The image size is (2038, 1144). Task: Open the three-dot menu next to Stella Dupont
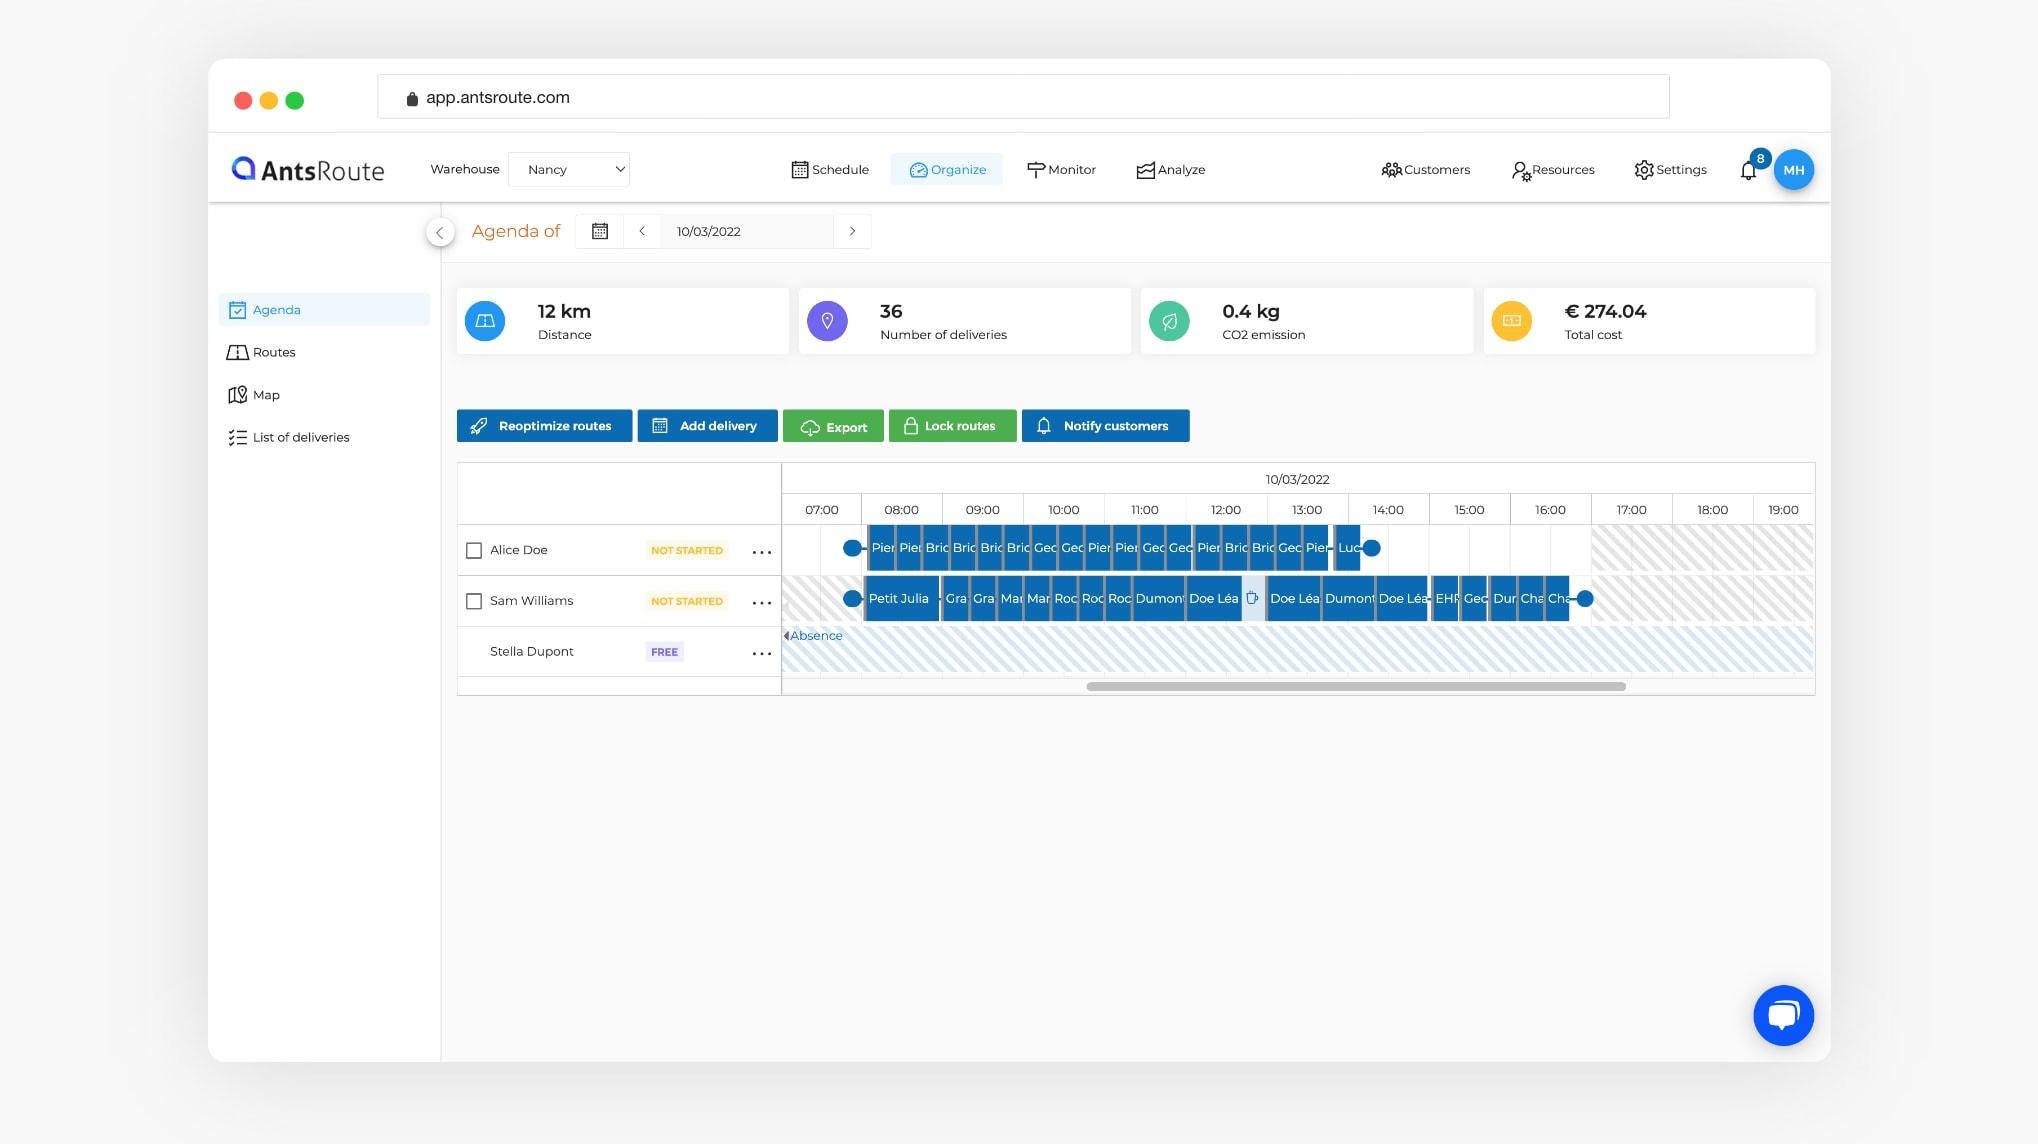click(x=762, y=652)
